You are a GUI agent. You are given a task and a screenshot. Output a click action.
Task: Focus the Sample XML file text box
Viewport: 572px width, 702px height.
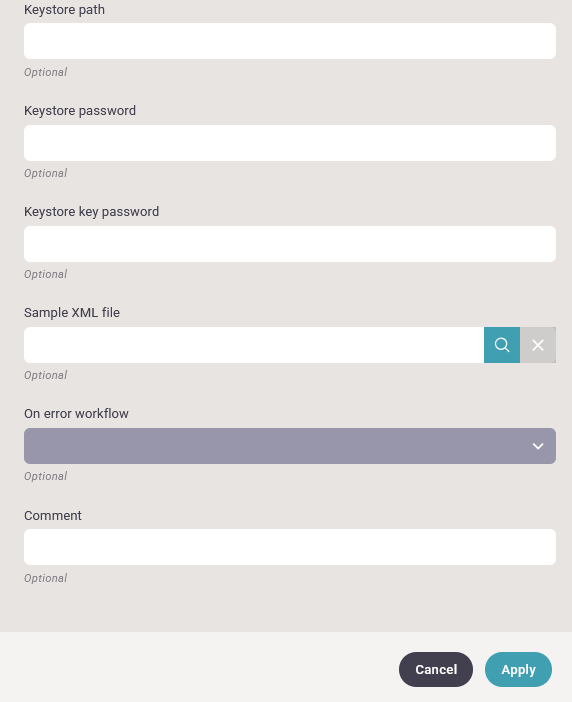coord(254,345)
